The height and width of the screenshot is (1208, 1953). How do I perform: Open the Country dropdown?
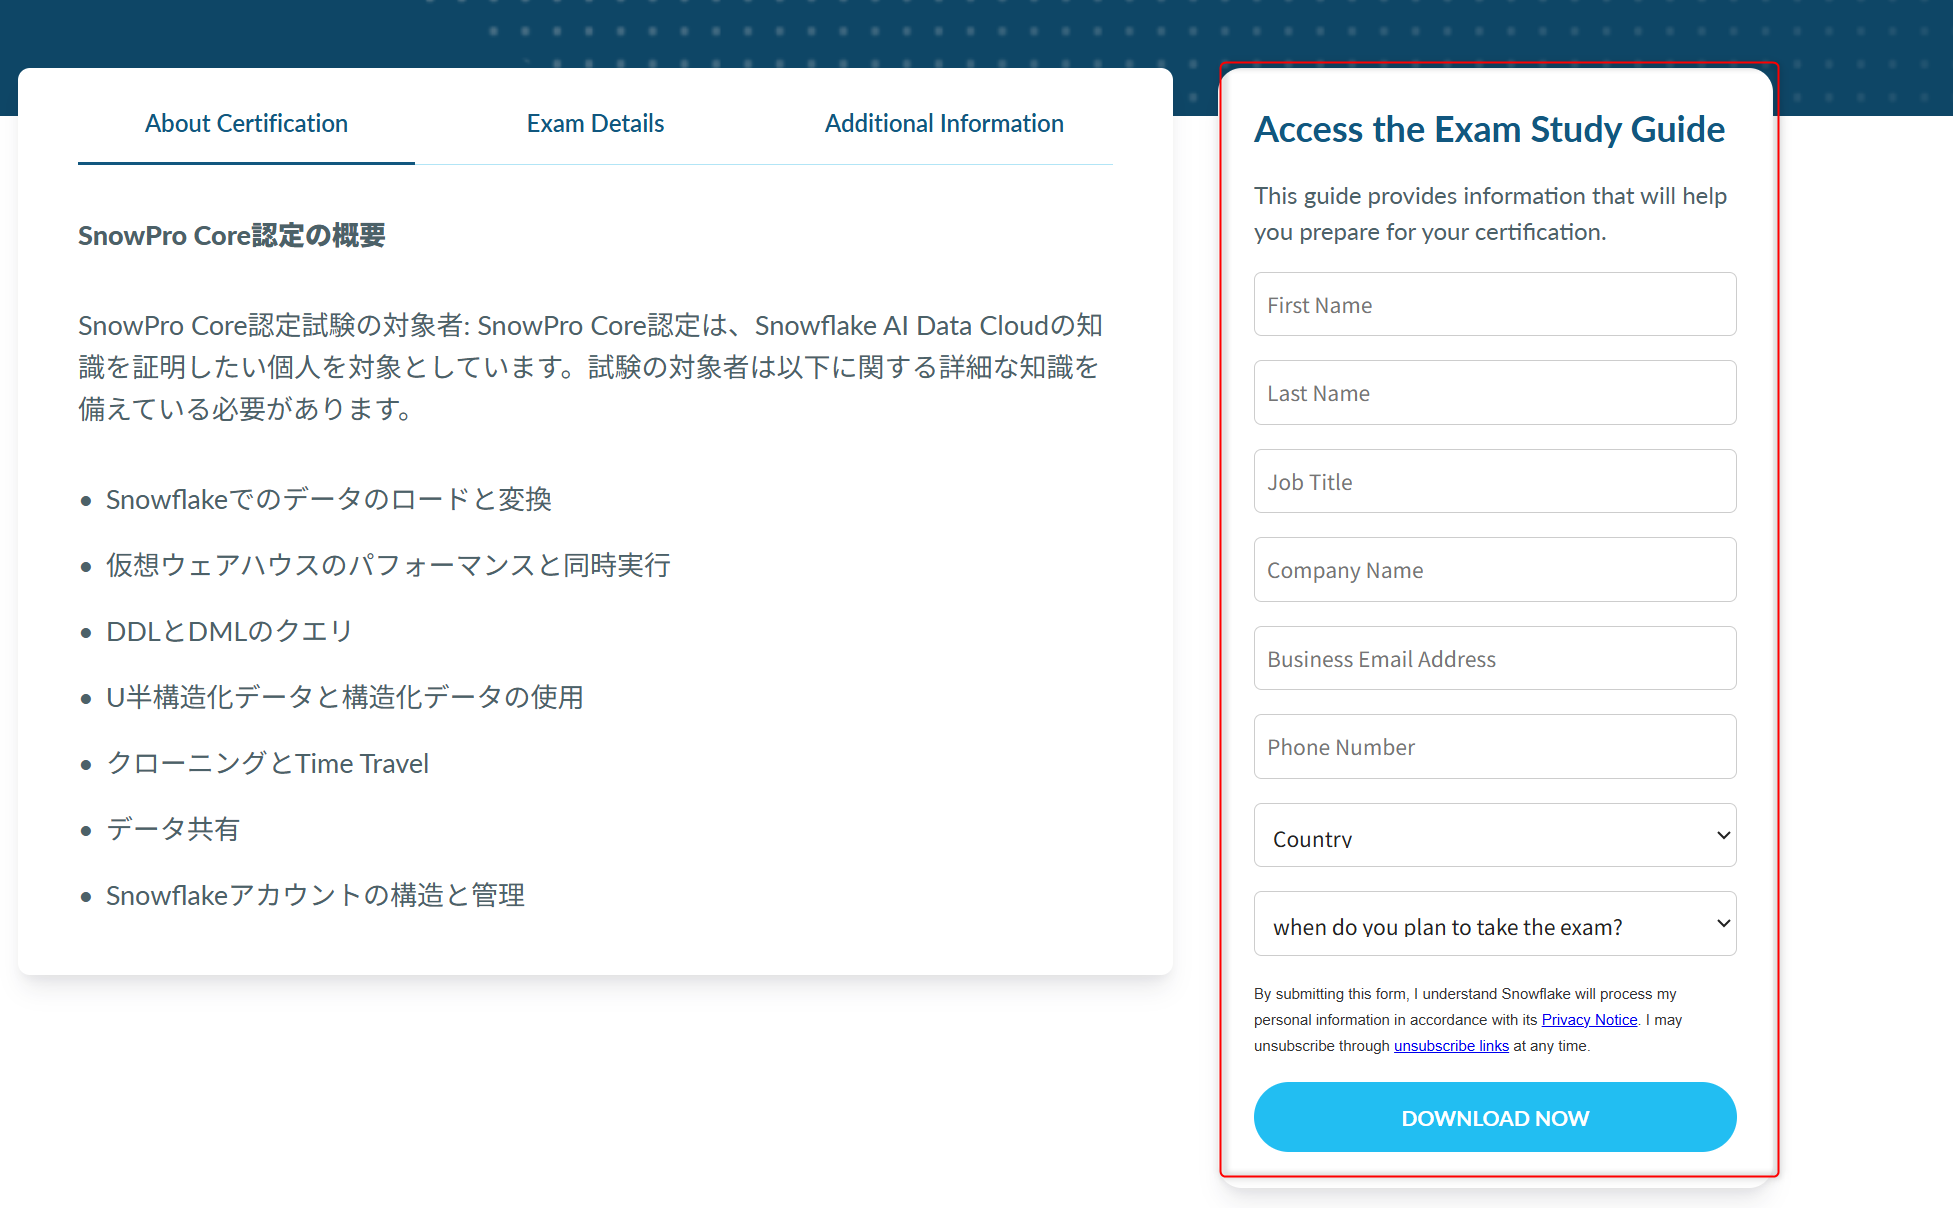1495,835
